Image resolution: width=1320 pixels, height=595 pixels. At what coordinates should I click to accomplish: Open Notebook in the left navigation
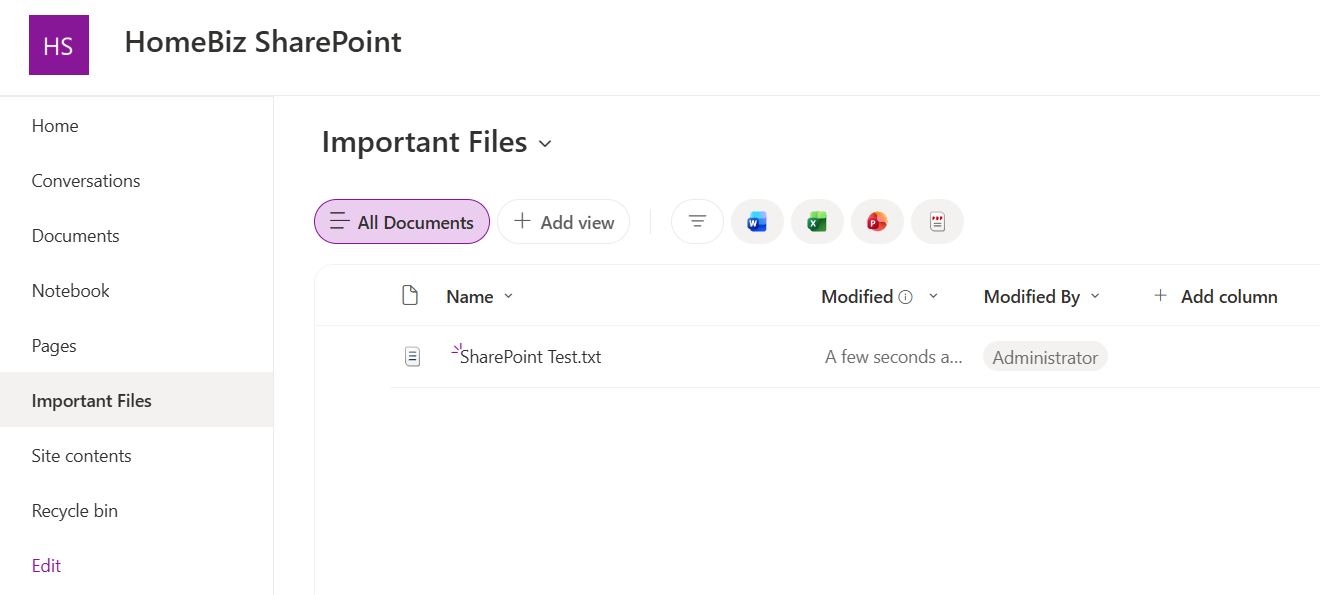coord(71,291)
